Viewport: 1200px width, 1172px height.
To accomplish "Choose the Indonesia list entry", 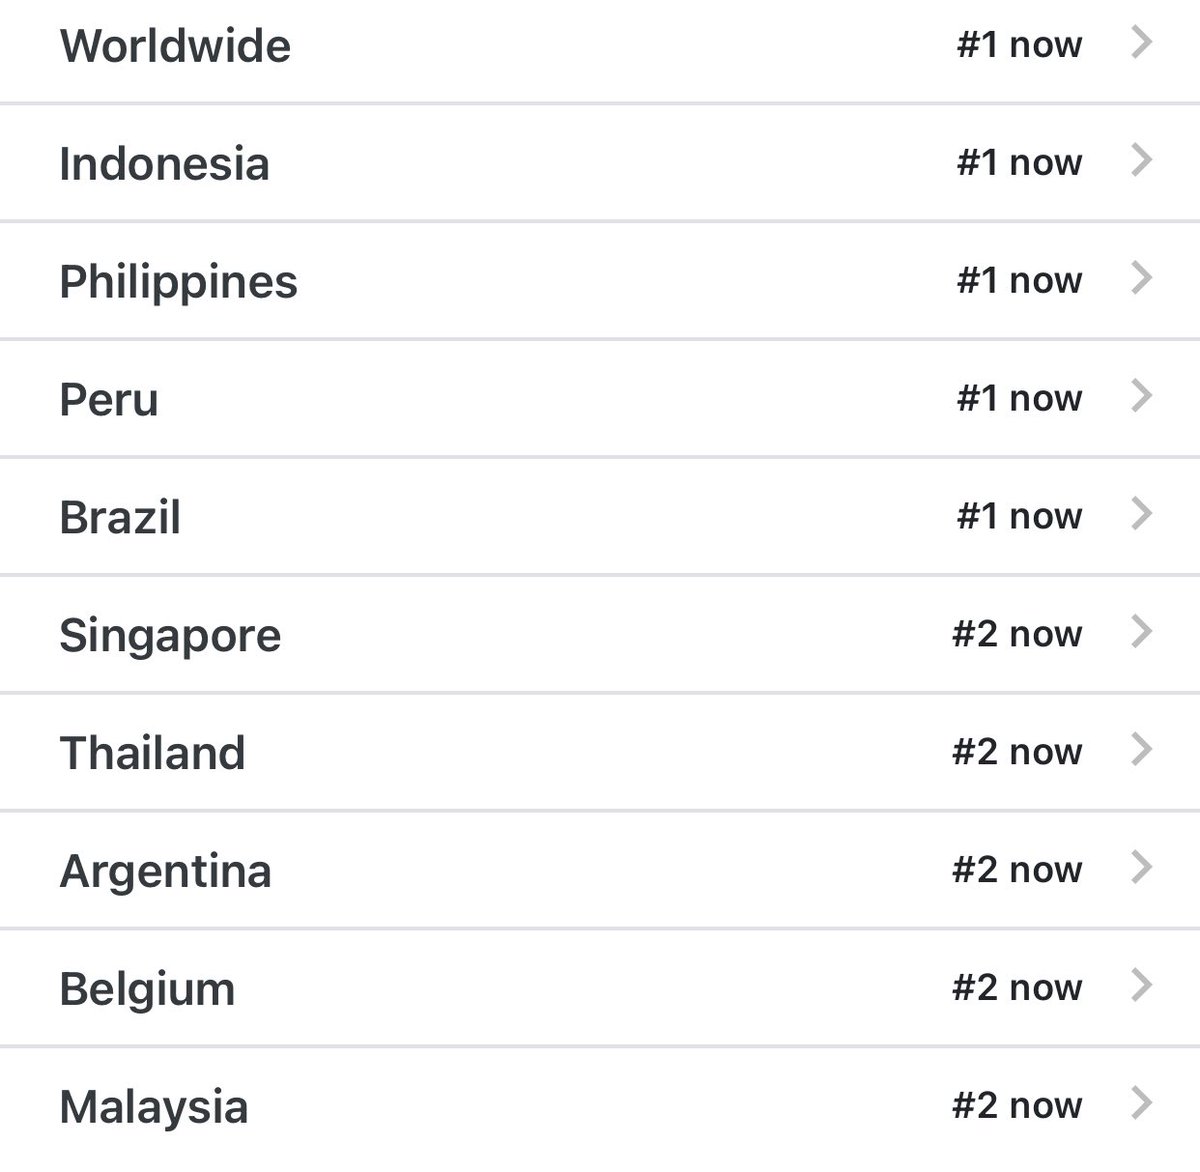I will click(600, 162).
